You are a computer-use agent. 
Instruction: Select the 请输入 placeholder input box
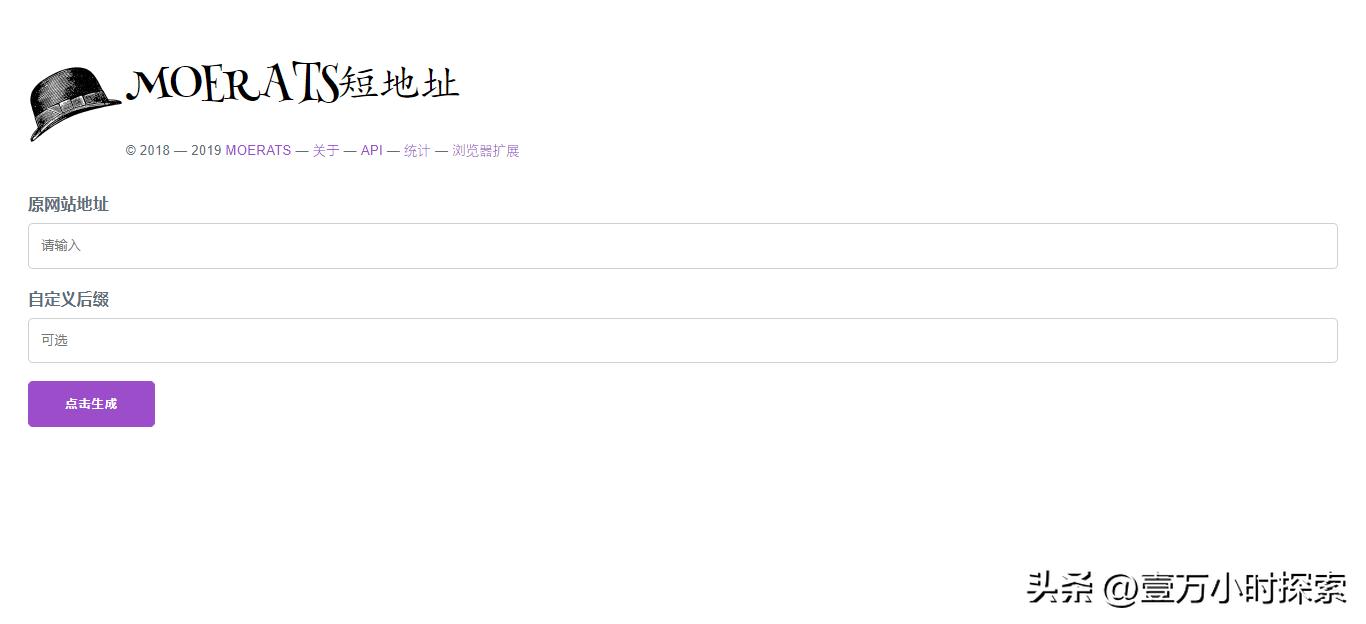(400, 245)
